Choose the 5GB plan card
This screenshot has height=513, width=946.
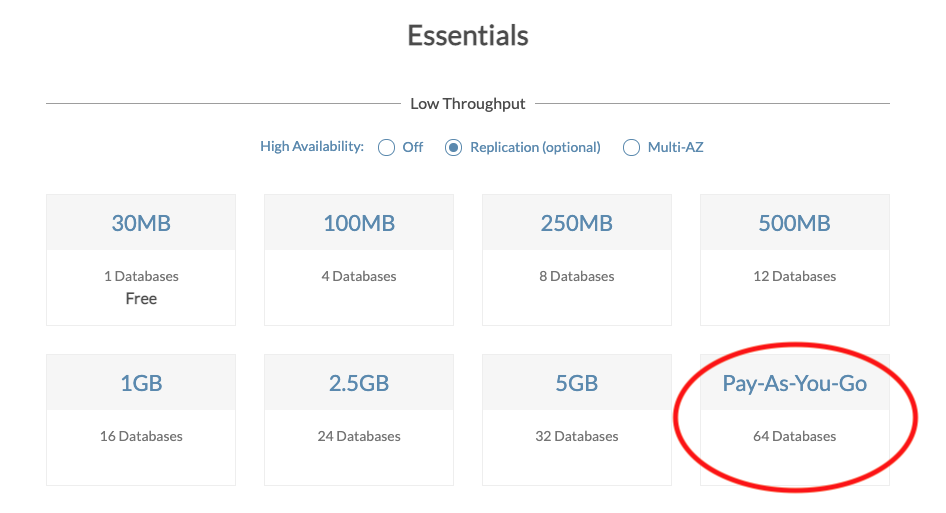tap(577, 437)
